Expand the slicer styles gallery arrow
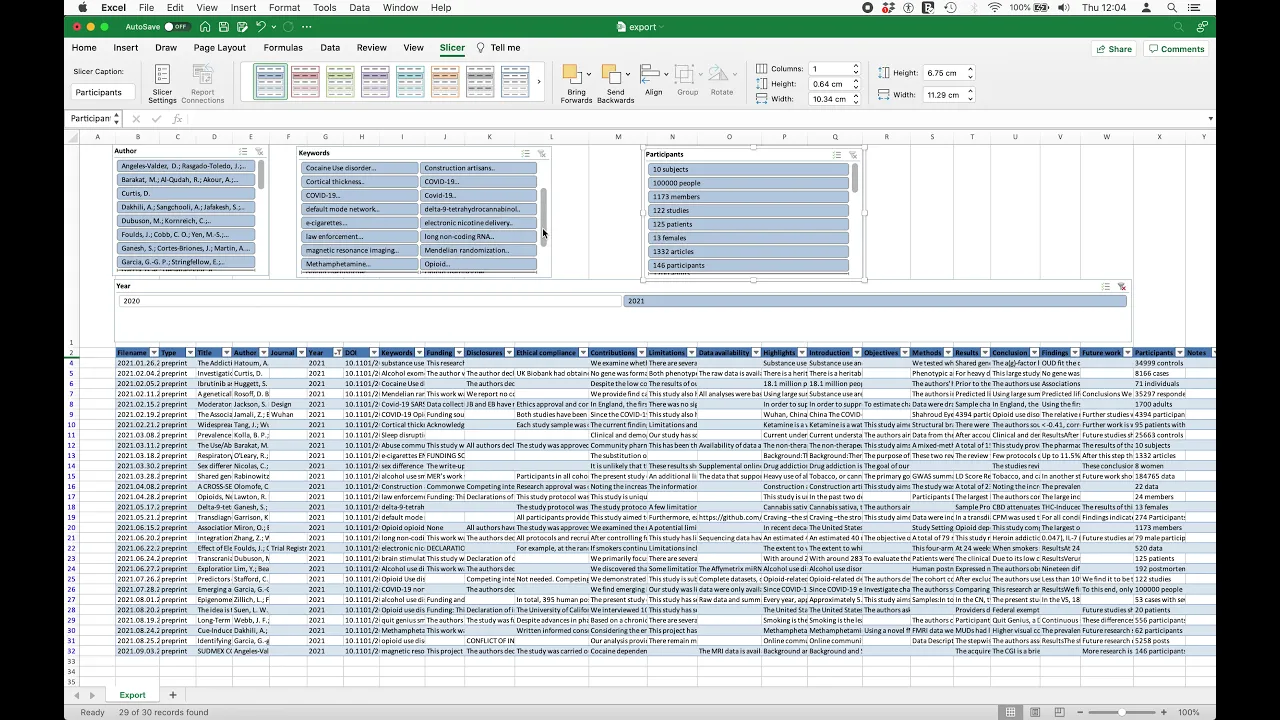This screenshot has width=1280, height=720. (x=539, y=82)
